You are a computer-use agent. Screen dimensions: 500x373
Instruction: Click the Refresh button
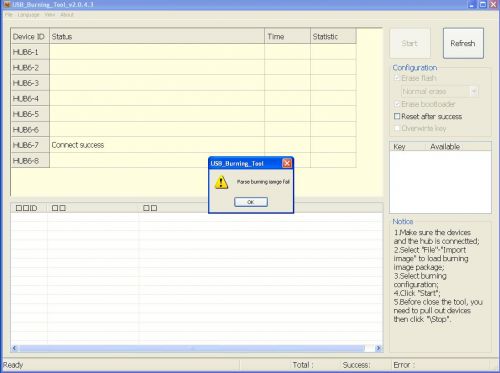[x=463, y=43]
